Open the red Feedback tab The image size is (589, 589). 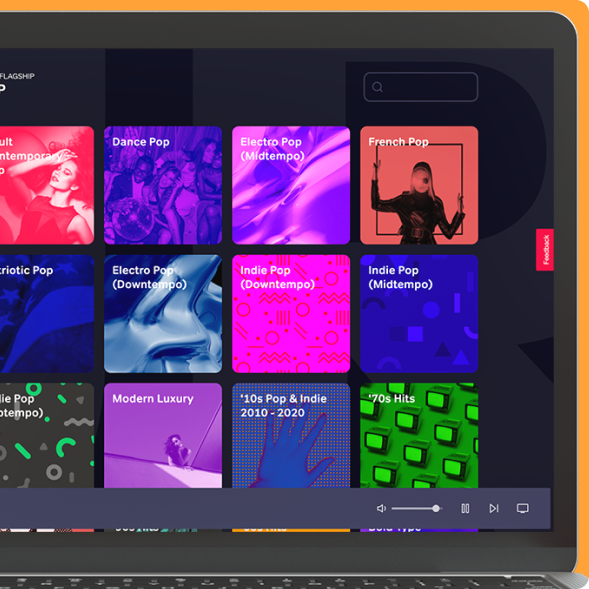tap(544, 249)
